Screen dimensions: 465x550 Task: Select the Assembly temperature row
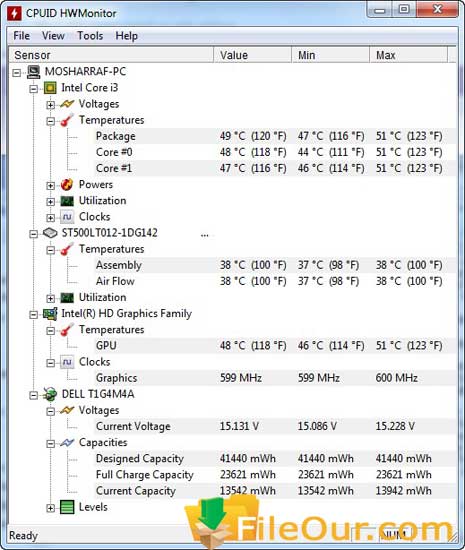click(x=274, y=265)
